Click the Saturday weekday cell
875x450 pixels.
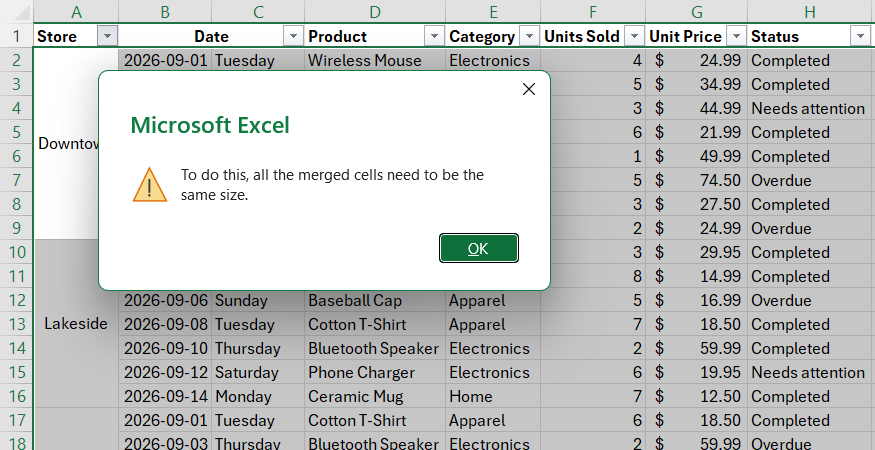(x=258, y=372)
